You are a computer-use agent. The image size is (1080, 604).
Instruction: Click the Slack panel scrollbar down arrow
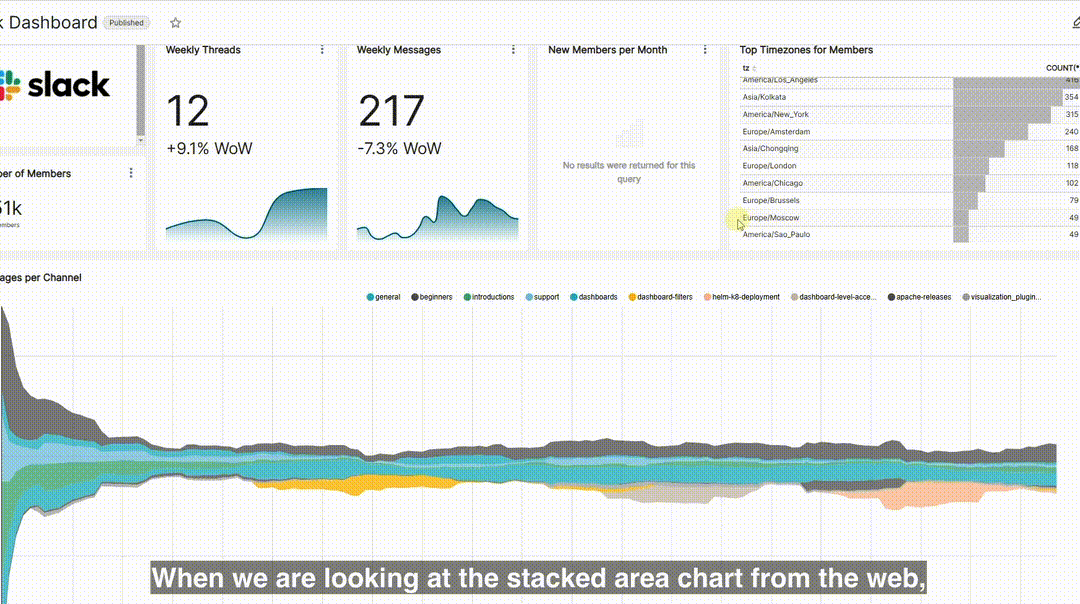pos(141,140)
